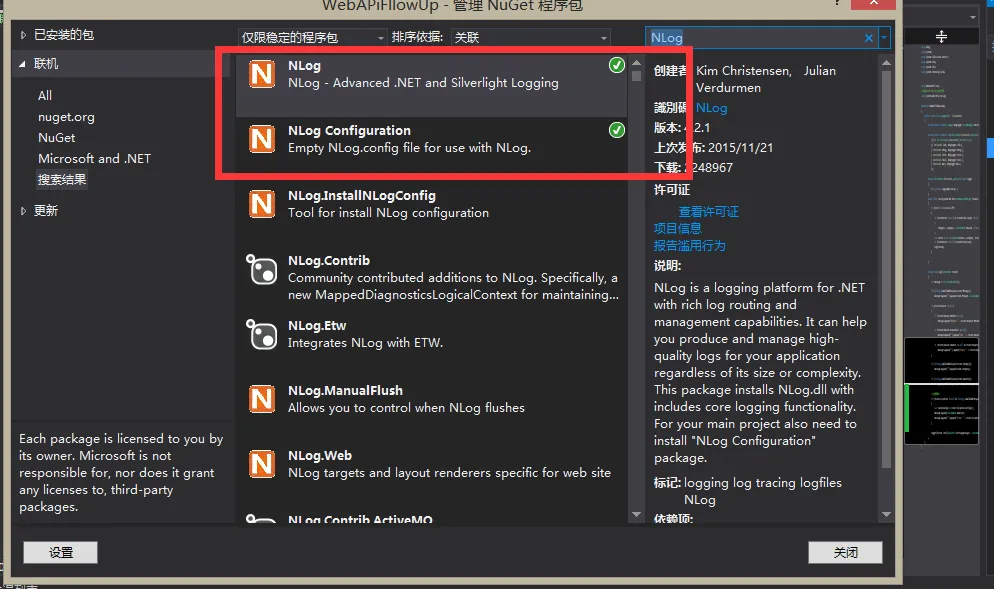Screen dimensions: 994x589
Task: Click the installed checkmark on NLog Configuration
Action: (617, 130)
